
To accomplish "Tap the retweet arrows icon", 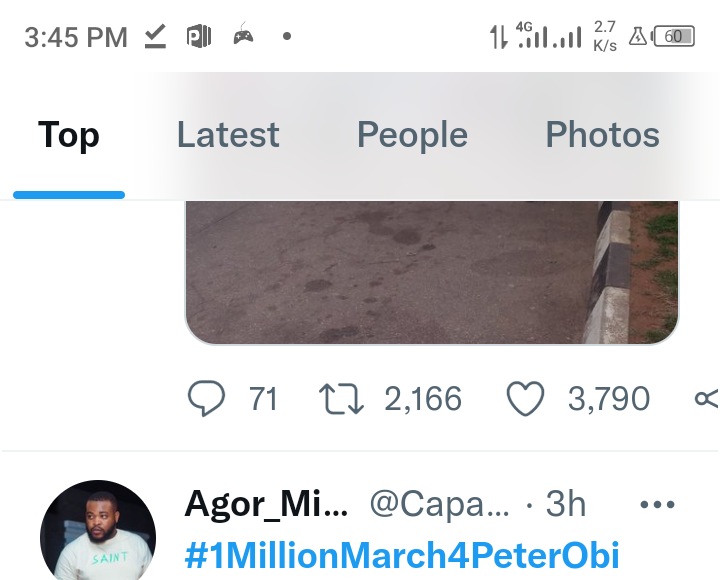I will 341,399.
